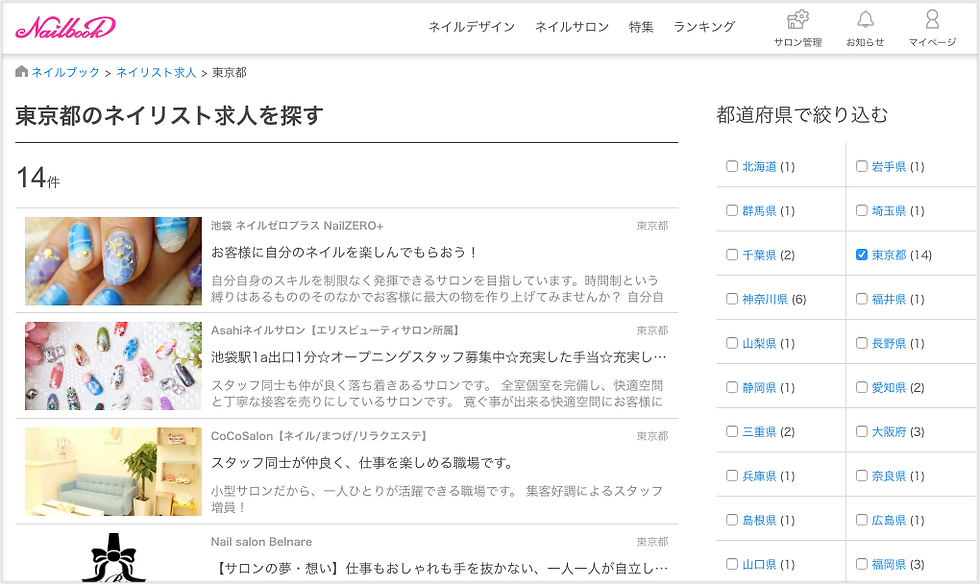Viewport: 980px width, 584px height.
Task: Click the home icon in breadcrumb
Action: [21, 71]
